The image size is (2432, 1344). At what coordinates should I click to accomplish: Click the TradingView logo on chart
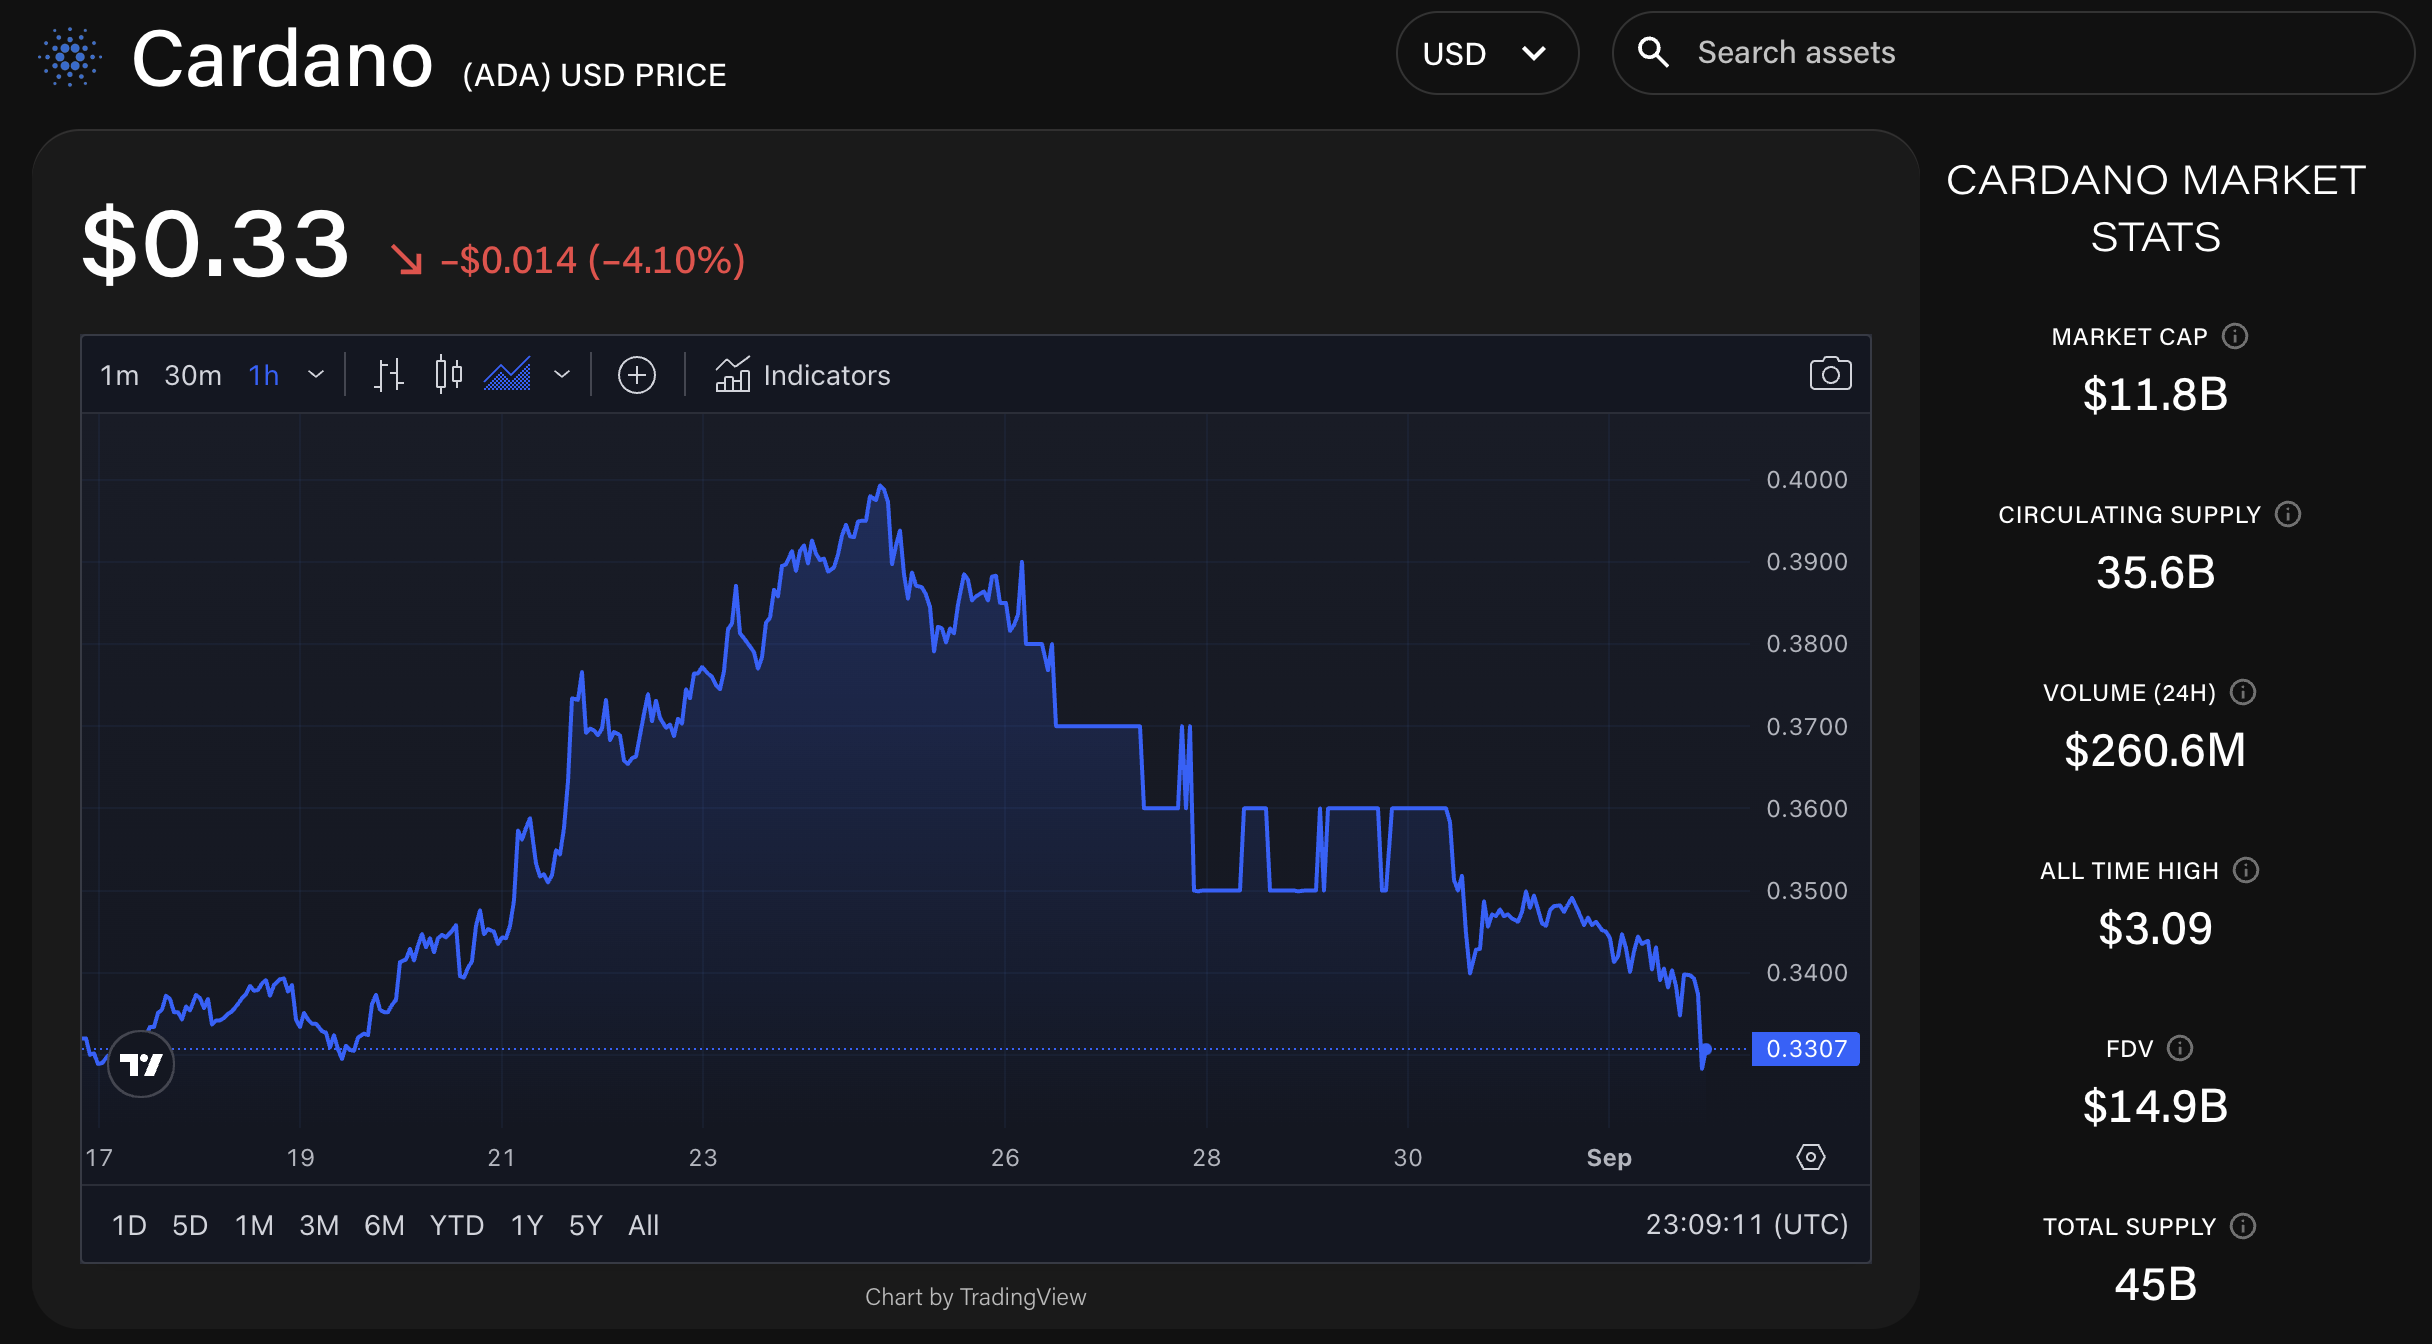pyautogui.click(x=141, y=1064)
